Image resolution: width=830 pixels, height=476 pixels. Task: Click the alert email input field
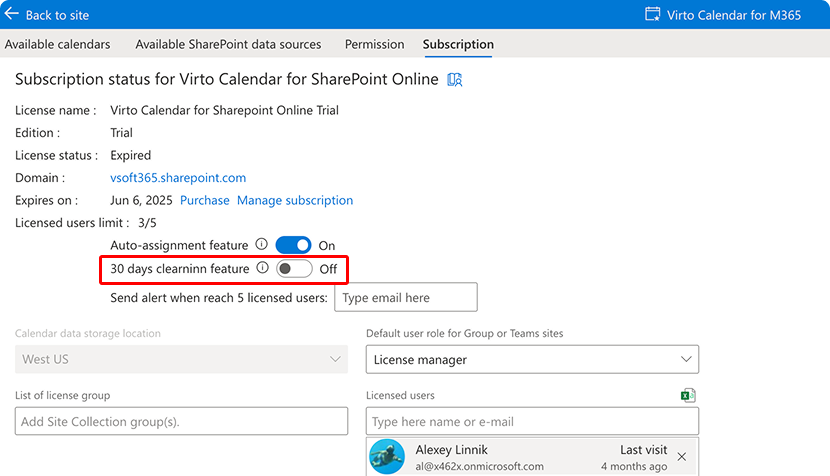[405, 297]
